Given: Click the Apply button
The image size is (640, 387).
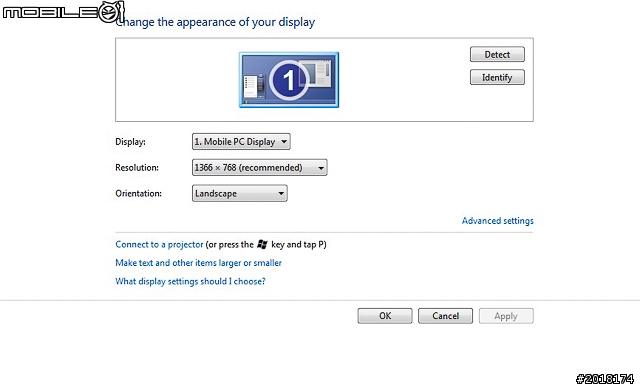Looking at the screenshot, I should click(x=506, y=316).
